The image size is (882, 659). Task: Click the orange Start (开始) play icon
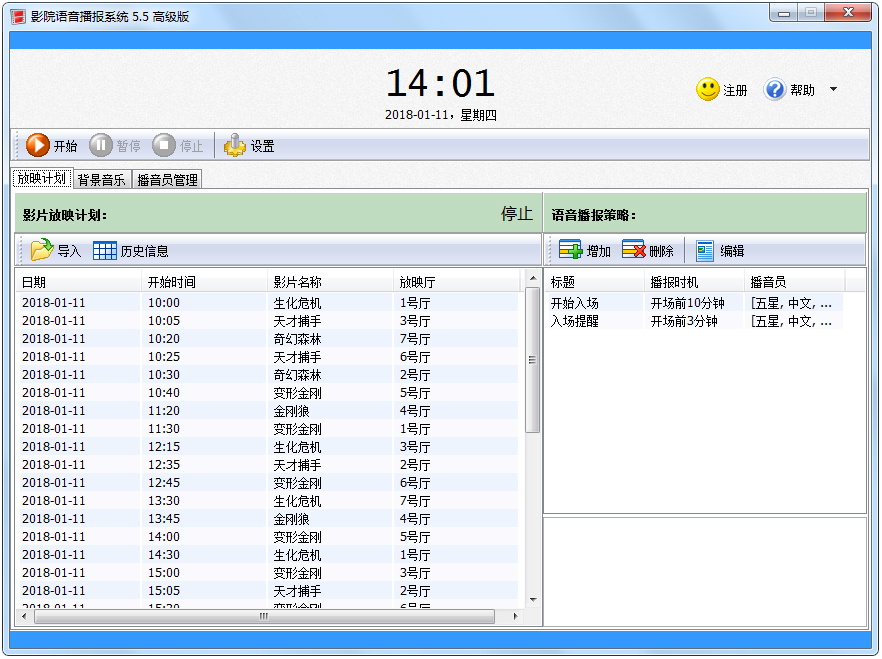click(x=38, y=145)
